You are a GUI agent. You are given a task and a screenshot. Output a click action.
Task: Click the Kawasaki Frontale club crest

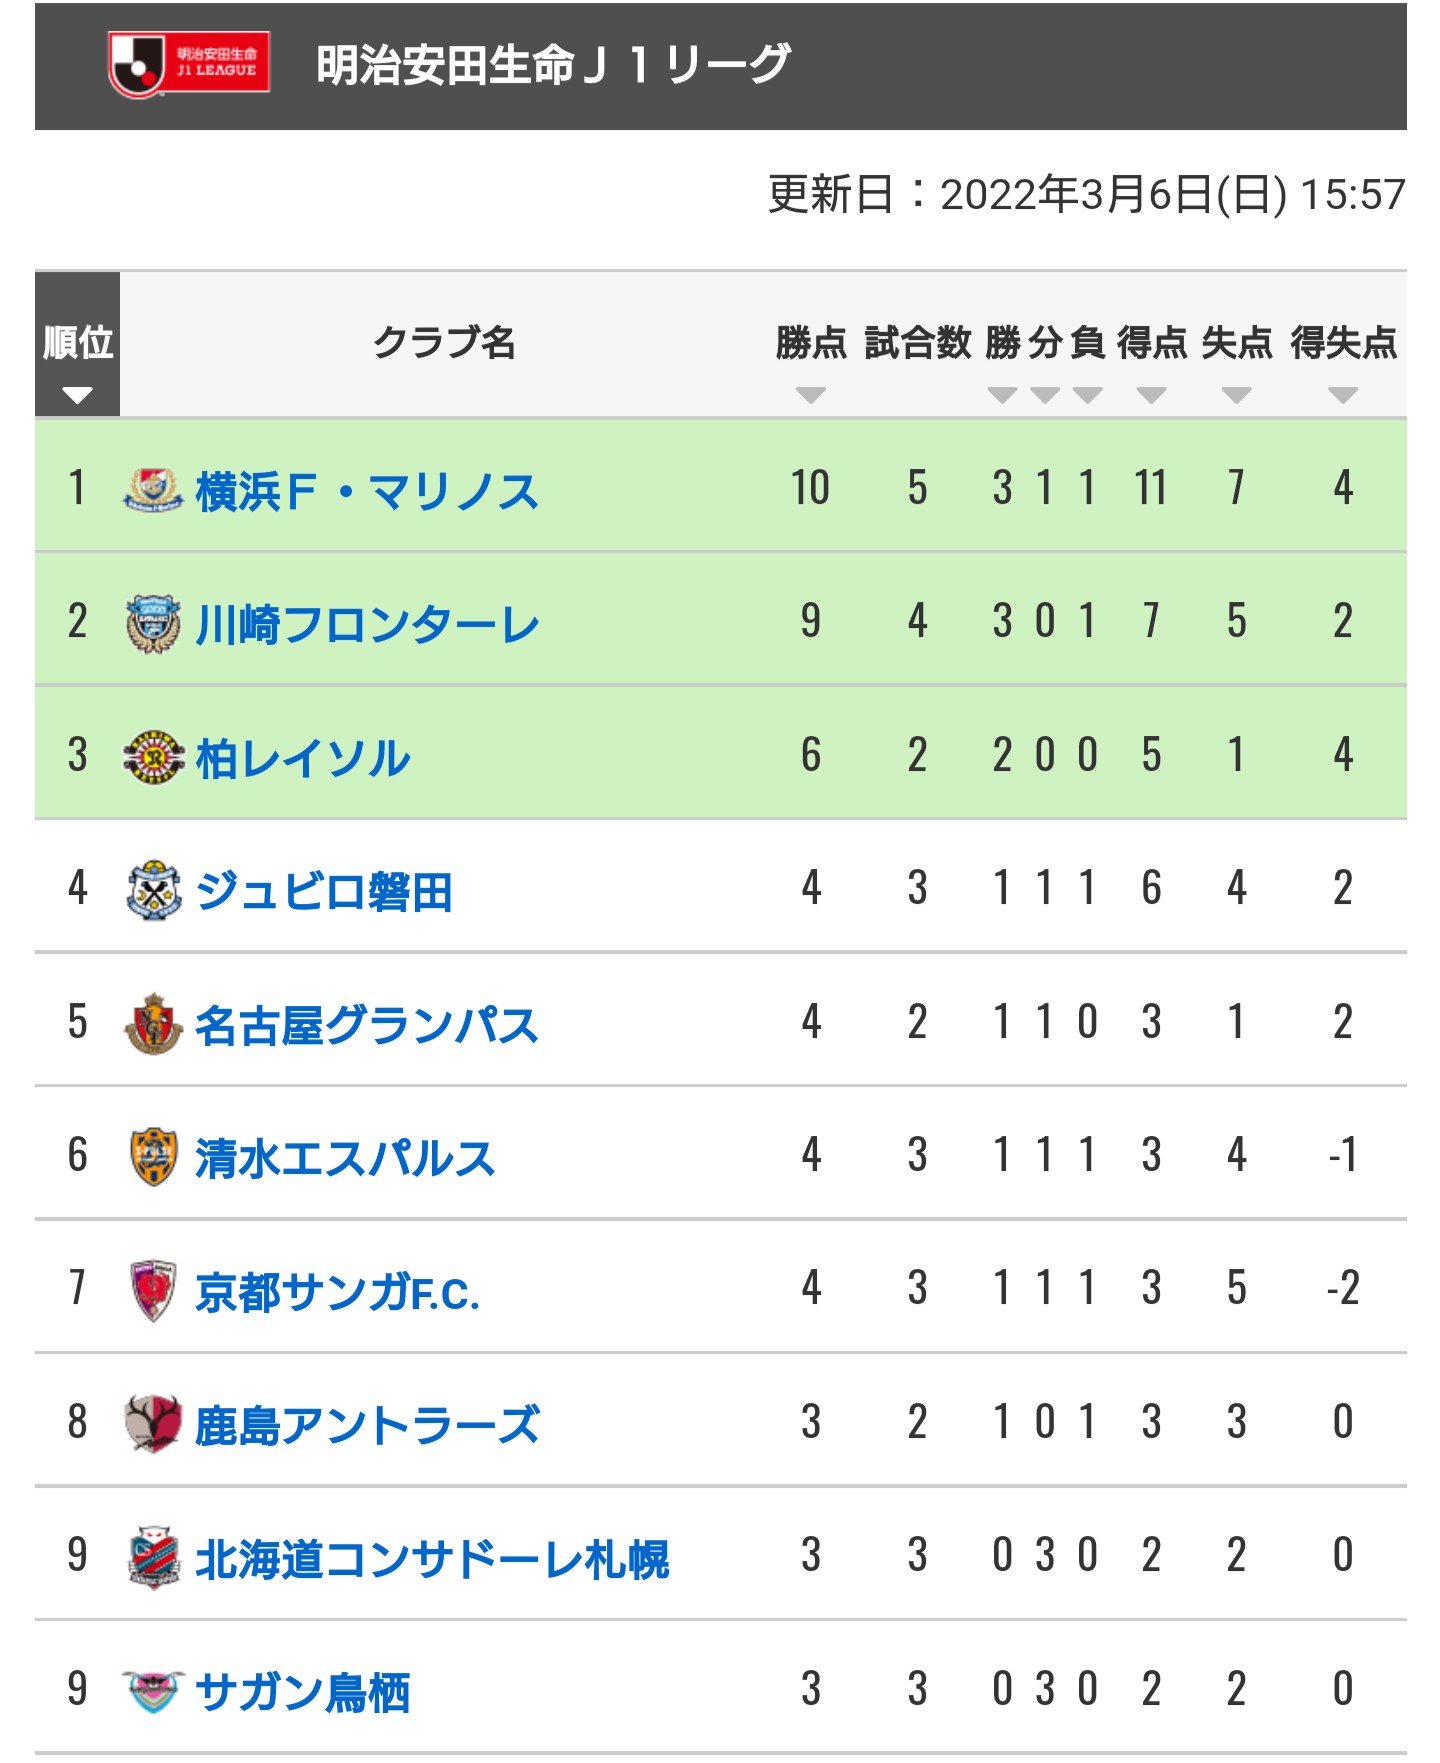coord(153,623)
